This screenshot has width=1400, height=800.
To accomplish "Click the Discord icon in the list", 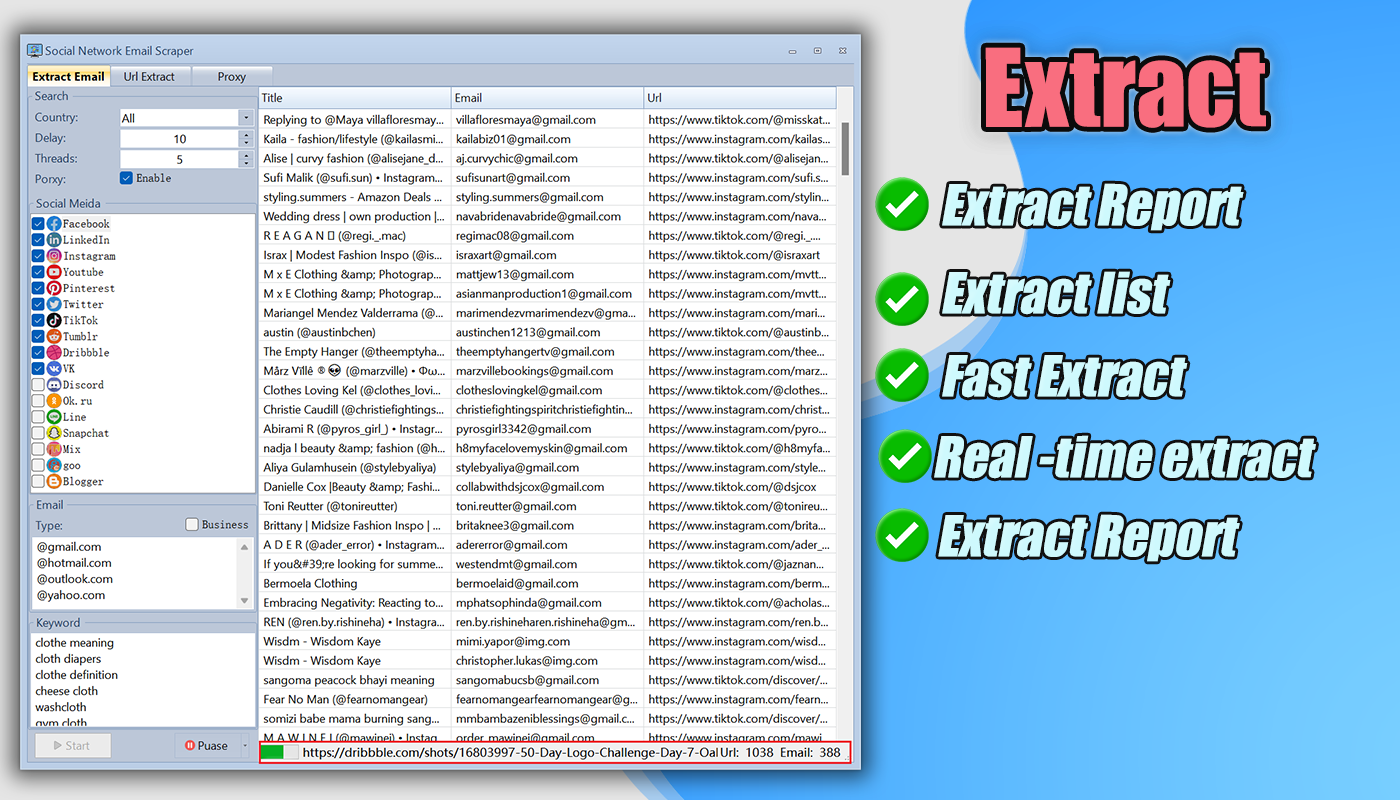I will pyautogui.click(x=53, y=384).
